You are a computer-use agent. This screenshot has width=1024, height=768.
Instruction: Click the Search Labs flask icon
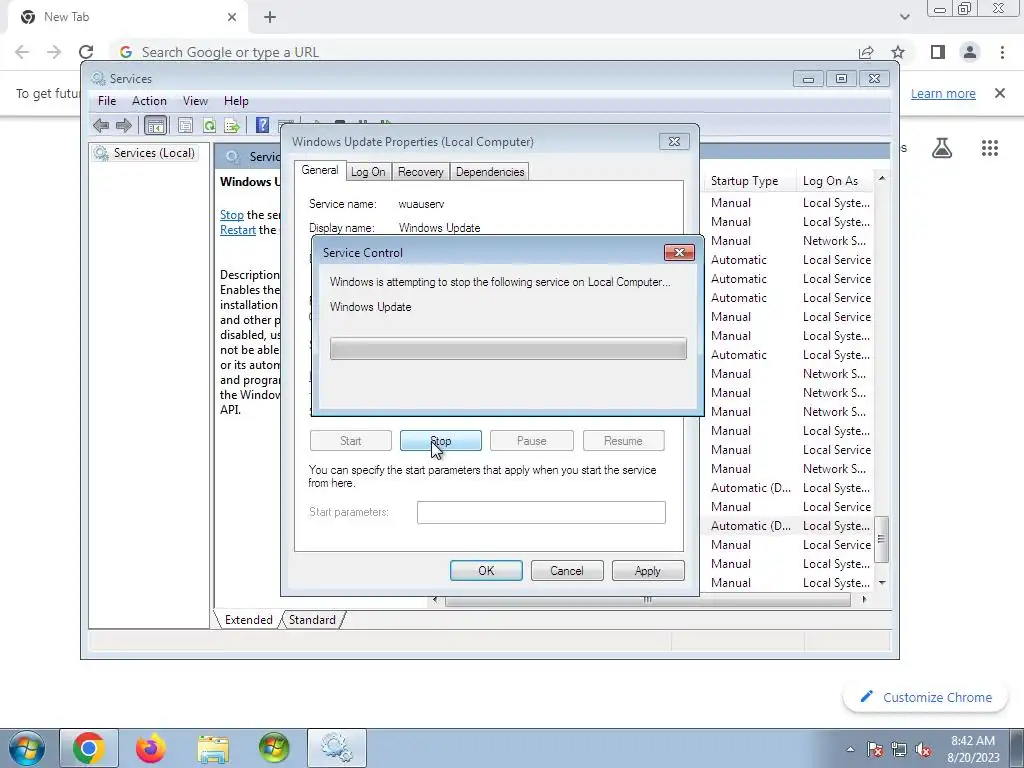(x=942, y=148)
